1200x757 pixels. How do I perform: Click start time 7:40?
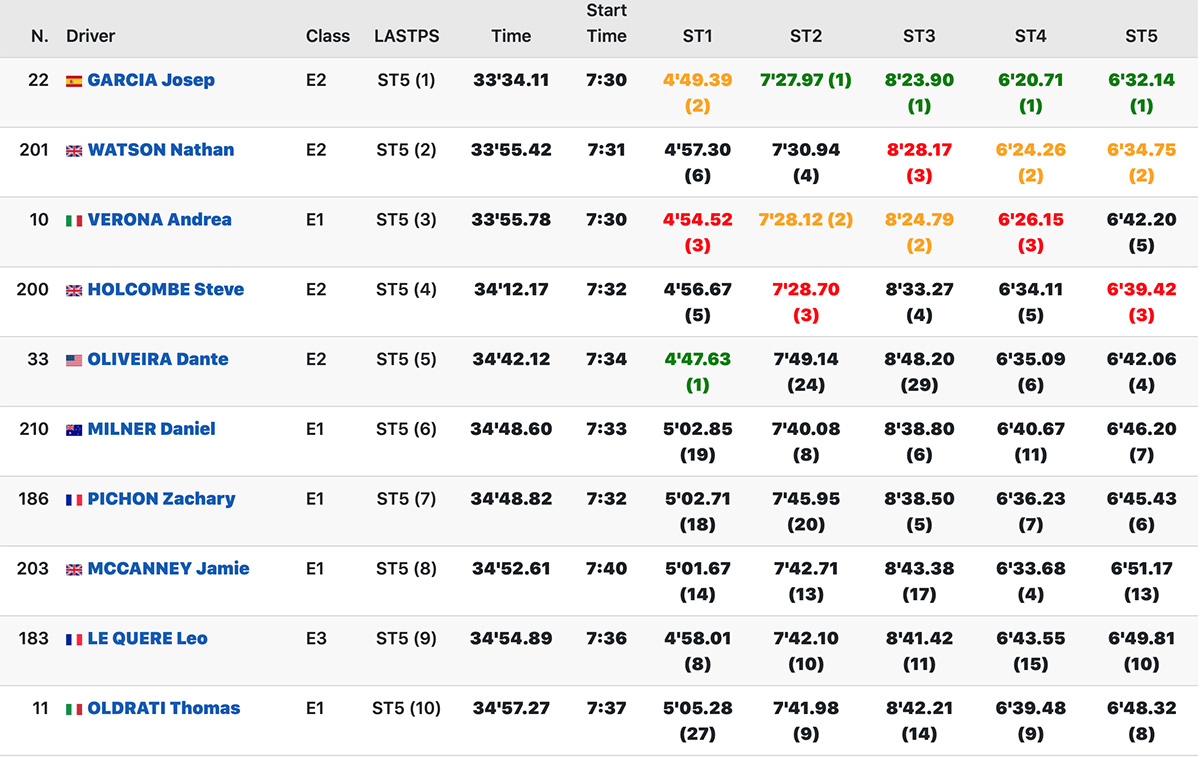click(607, 569)
